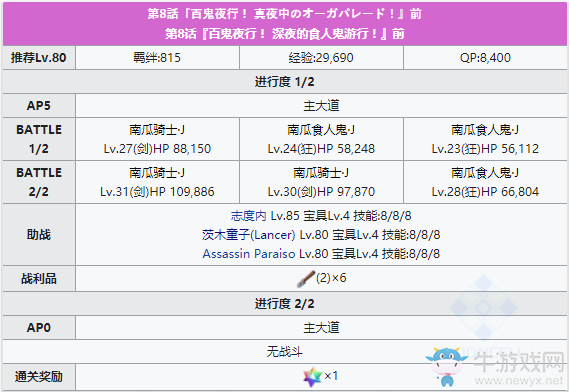
Task: Click the ×1 reward quantity
Action: coord(331,376)
